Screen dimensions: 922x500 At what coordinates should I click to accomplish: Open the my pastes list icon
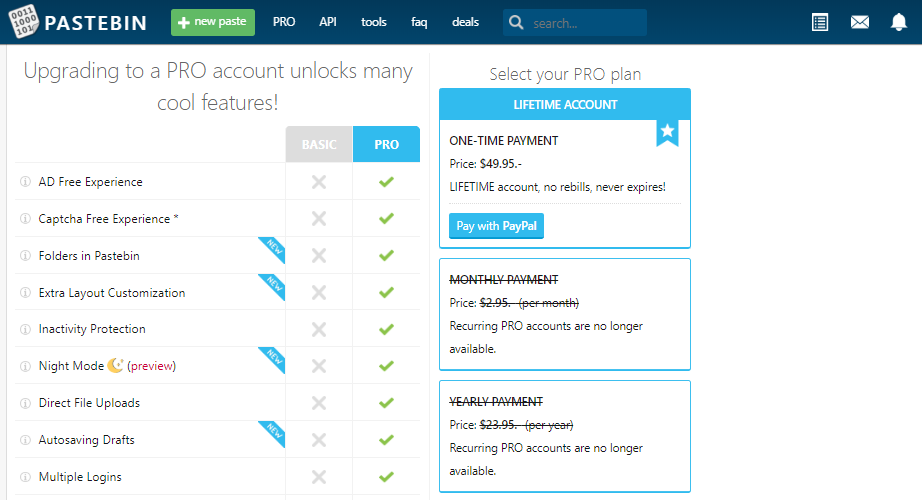pyautogui.click(x=820, y=22)
